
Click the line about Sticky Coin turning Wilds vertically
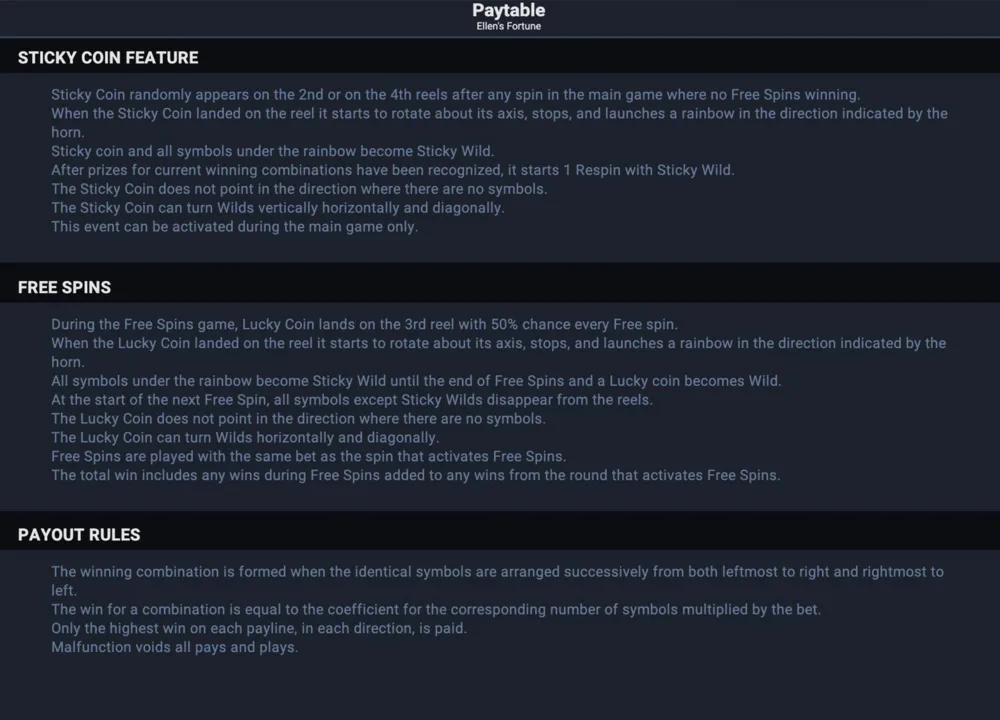coord(277,208)
